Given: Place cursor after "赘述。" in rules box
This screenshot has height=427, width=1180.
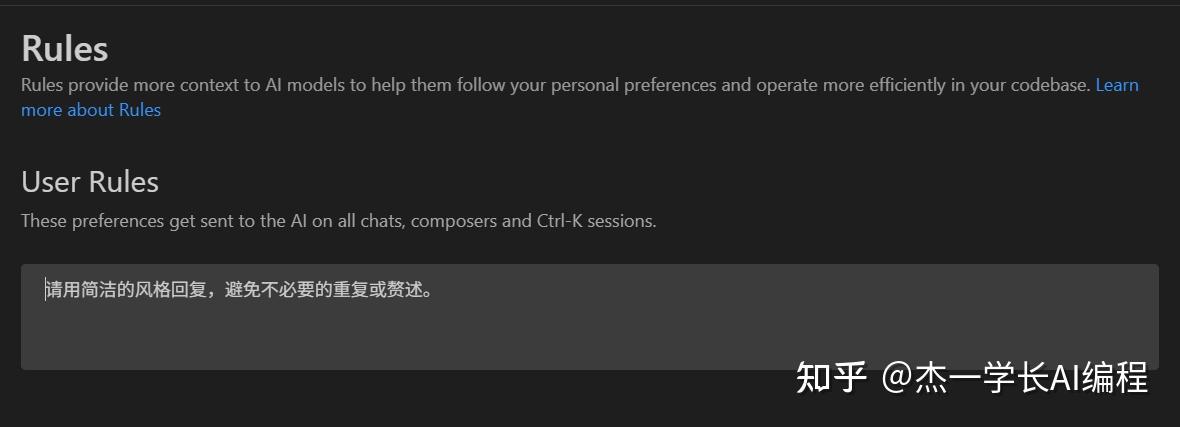Looking at the screenshot, I should 434,291.
